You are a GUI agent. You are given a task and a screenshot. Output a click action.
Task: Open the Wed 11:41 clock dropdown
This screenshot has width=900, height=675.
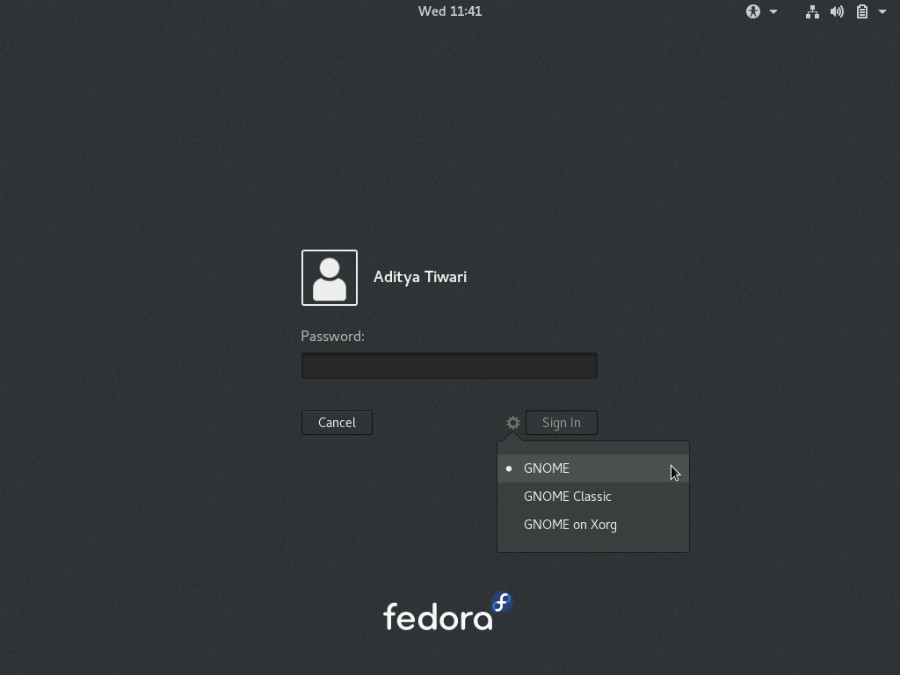450,11
